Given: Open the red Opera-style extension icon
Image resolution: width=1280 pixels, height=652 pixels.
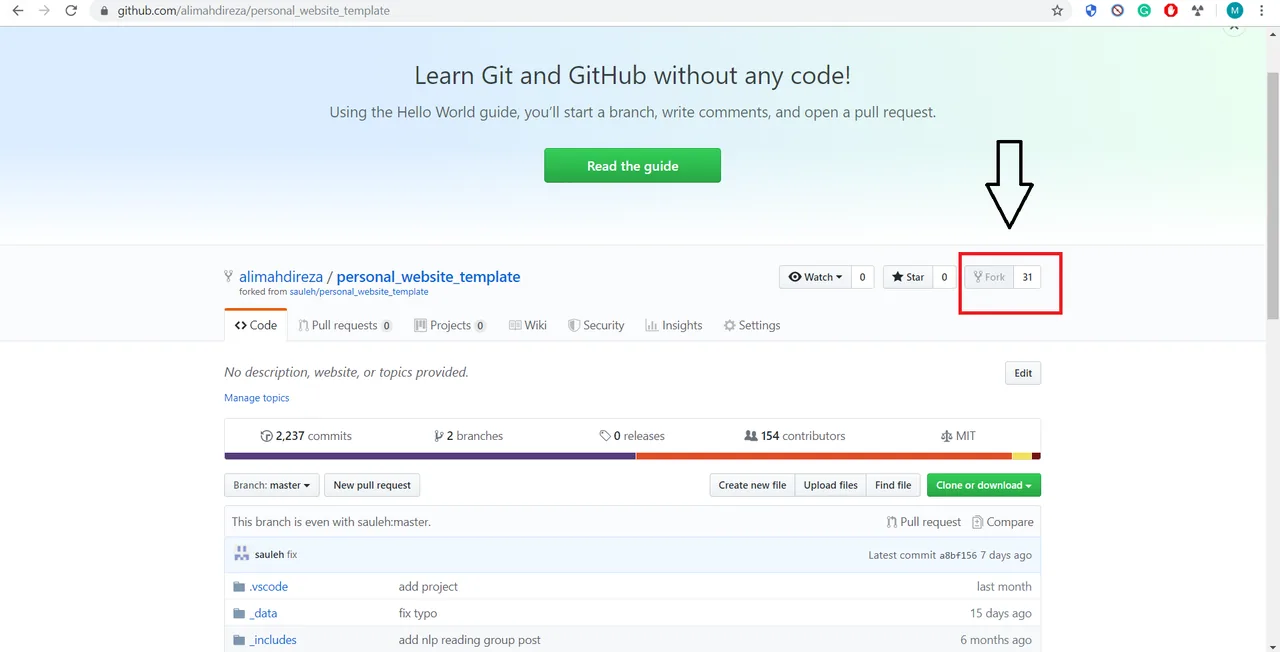Looking at the screenshot, I should (x=1171, y=11).
